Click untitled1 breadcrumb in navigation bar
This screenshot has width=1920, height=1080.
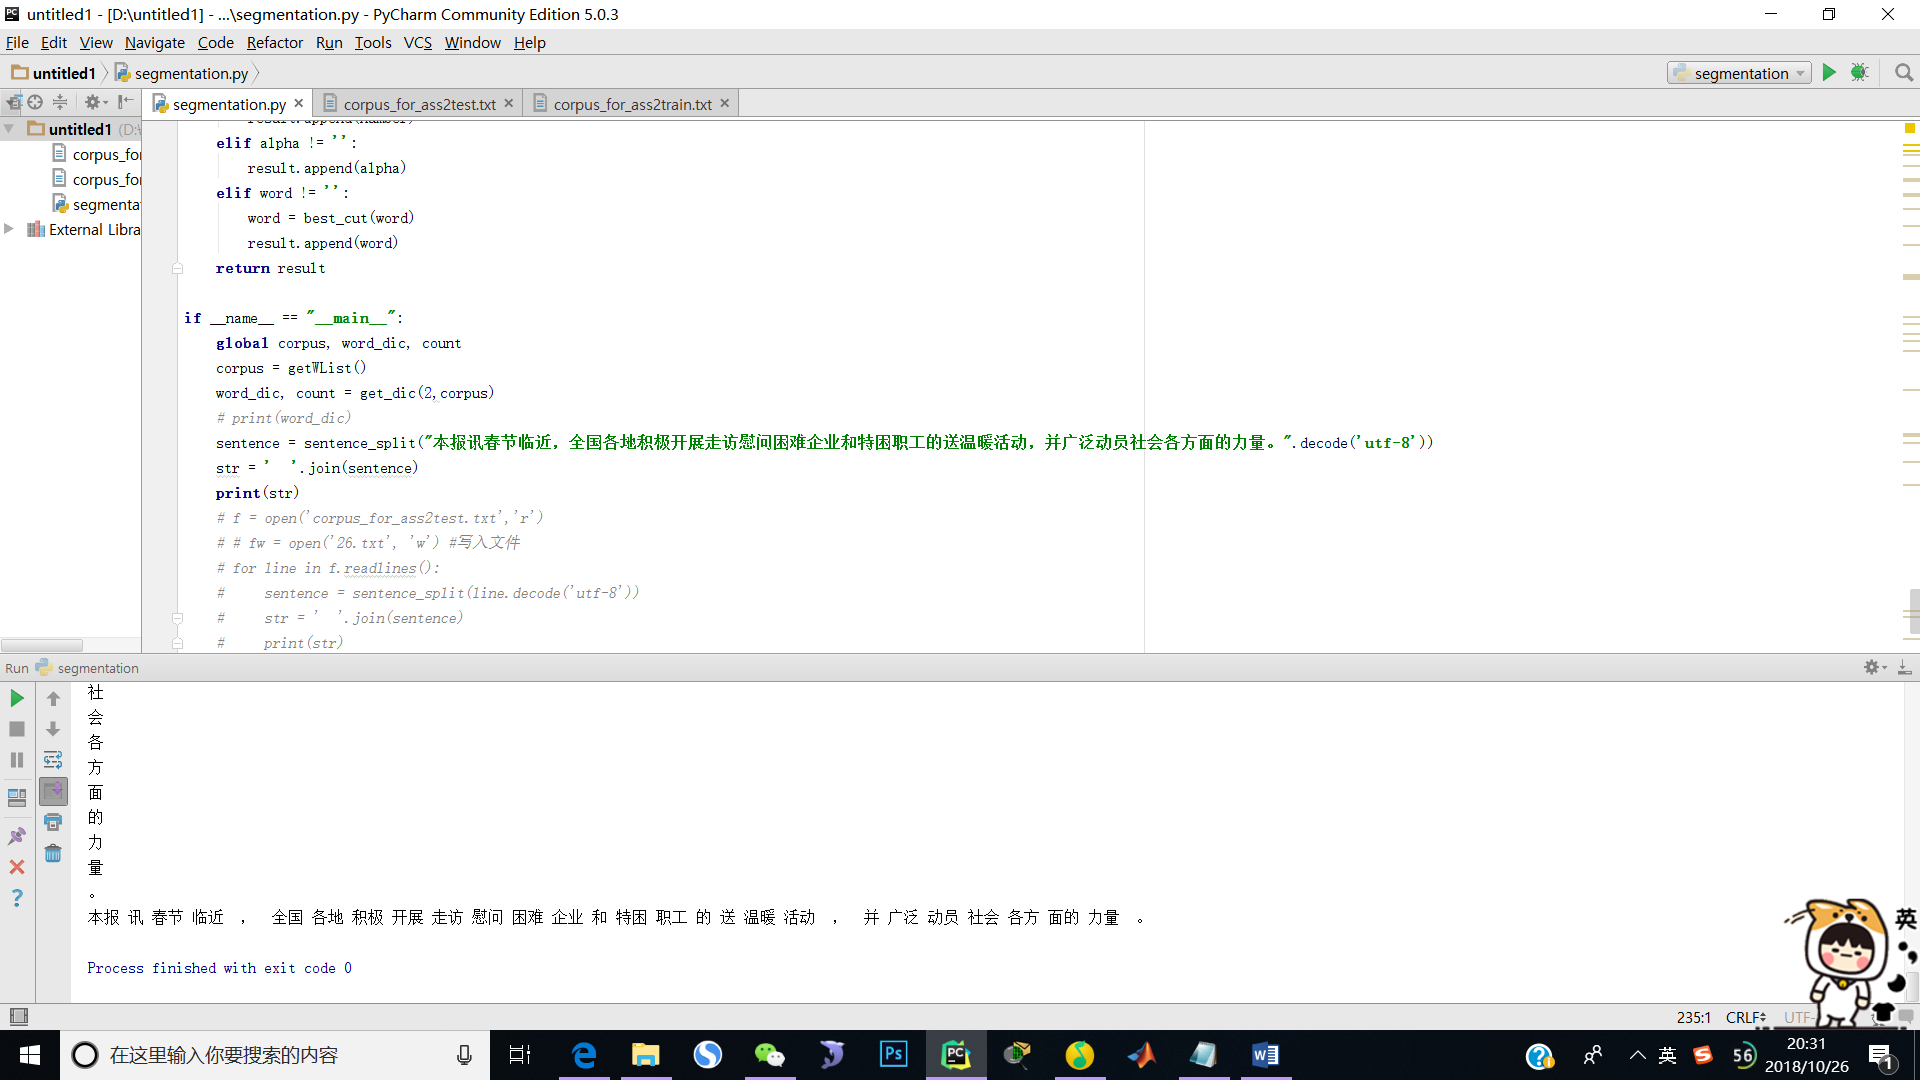54,73
